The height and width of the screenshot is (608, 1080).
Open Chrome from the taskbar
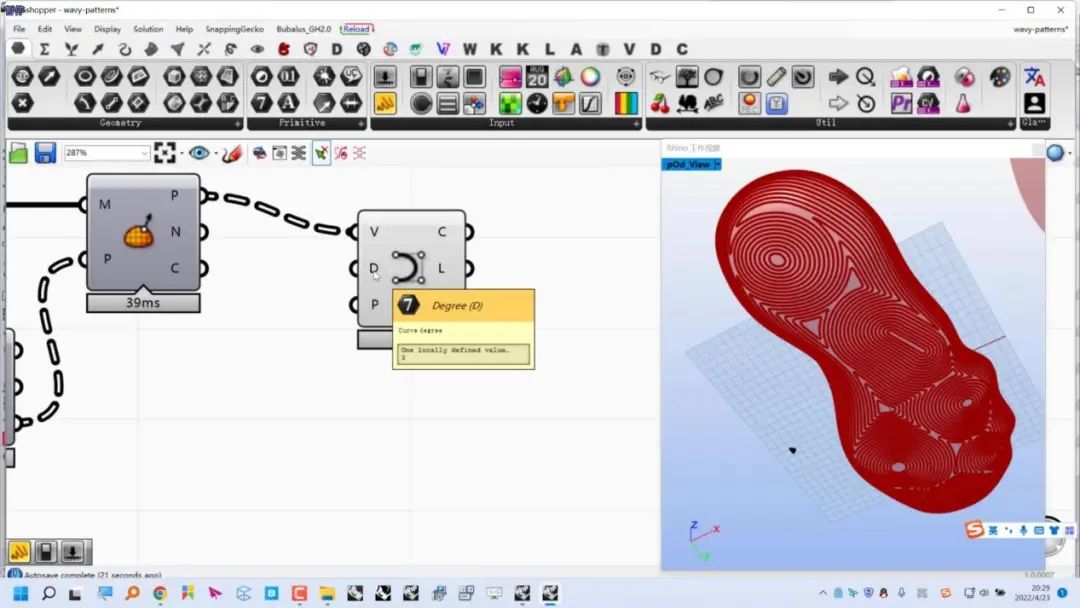160,594
